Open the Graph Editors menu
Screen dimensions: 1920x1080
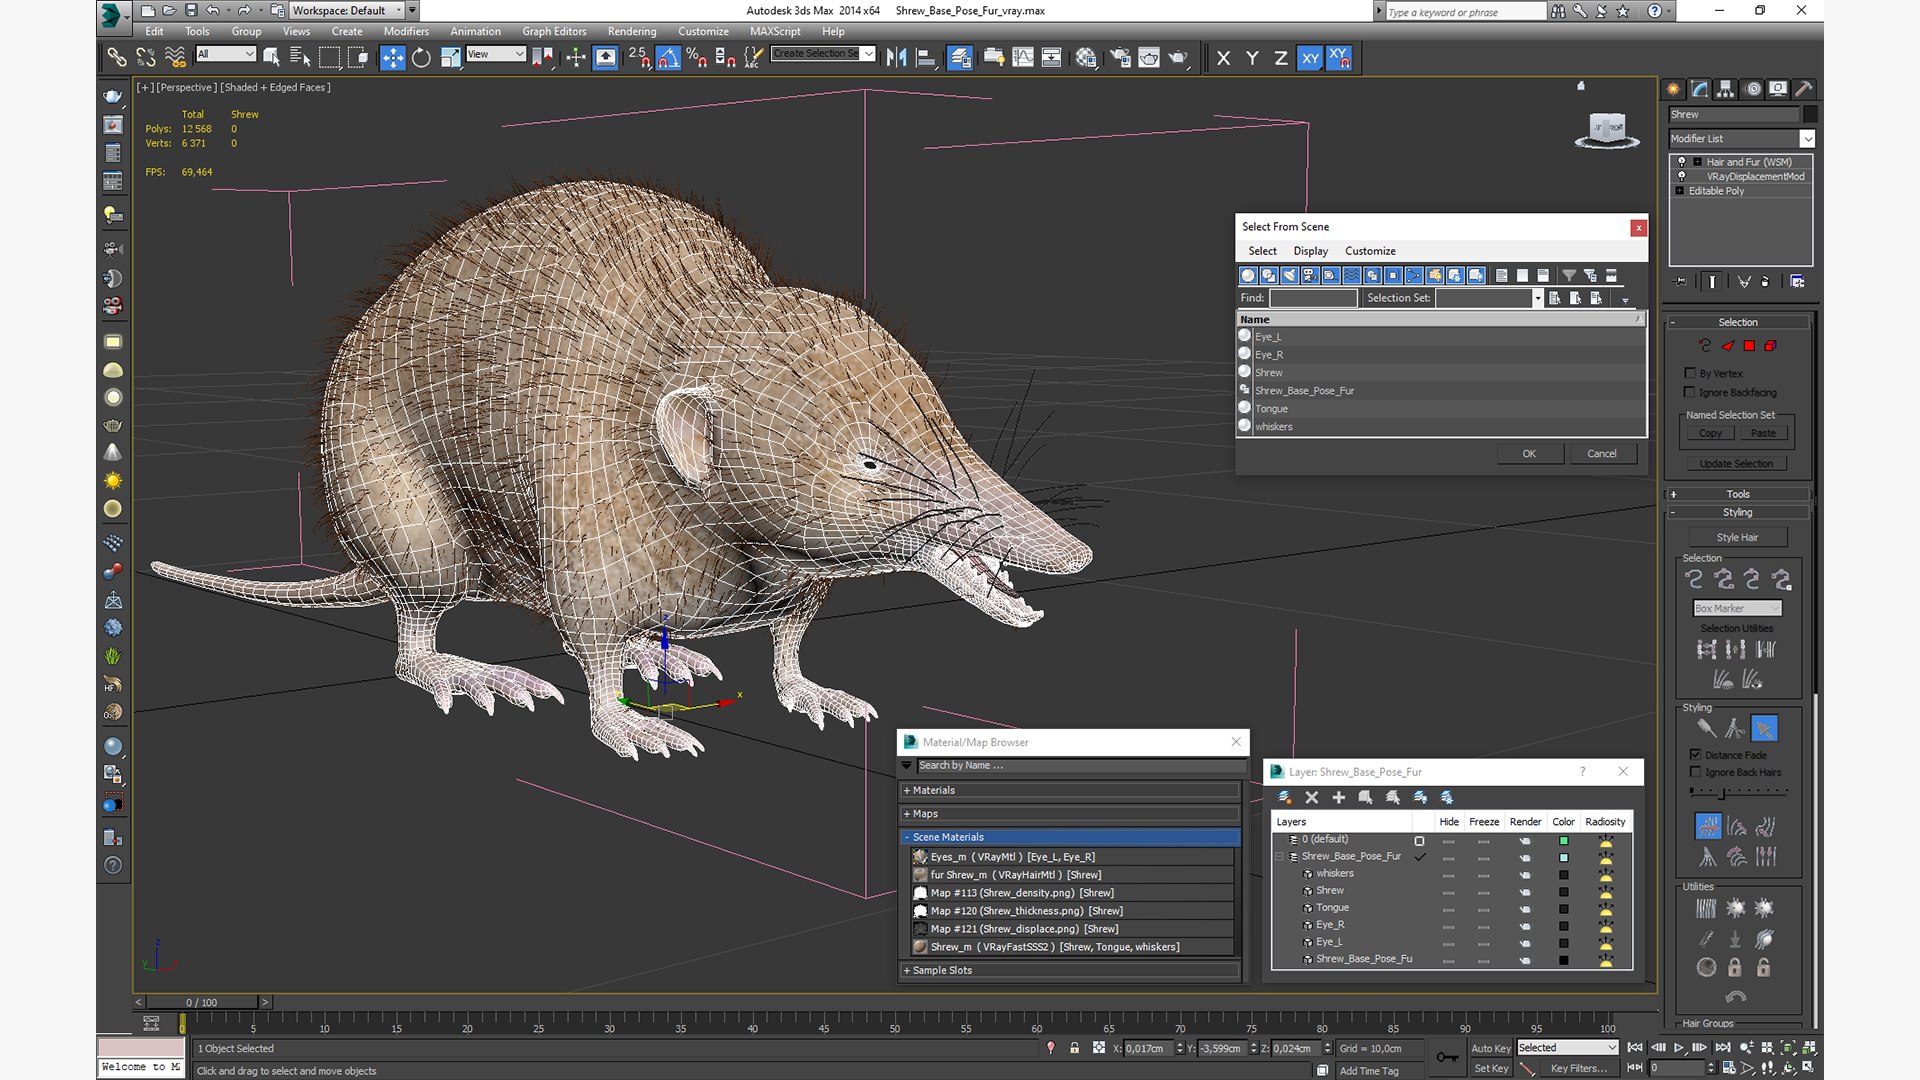pyautogui.click(x=554, y=31)
